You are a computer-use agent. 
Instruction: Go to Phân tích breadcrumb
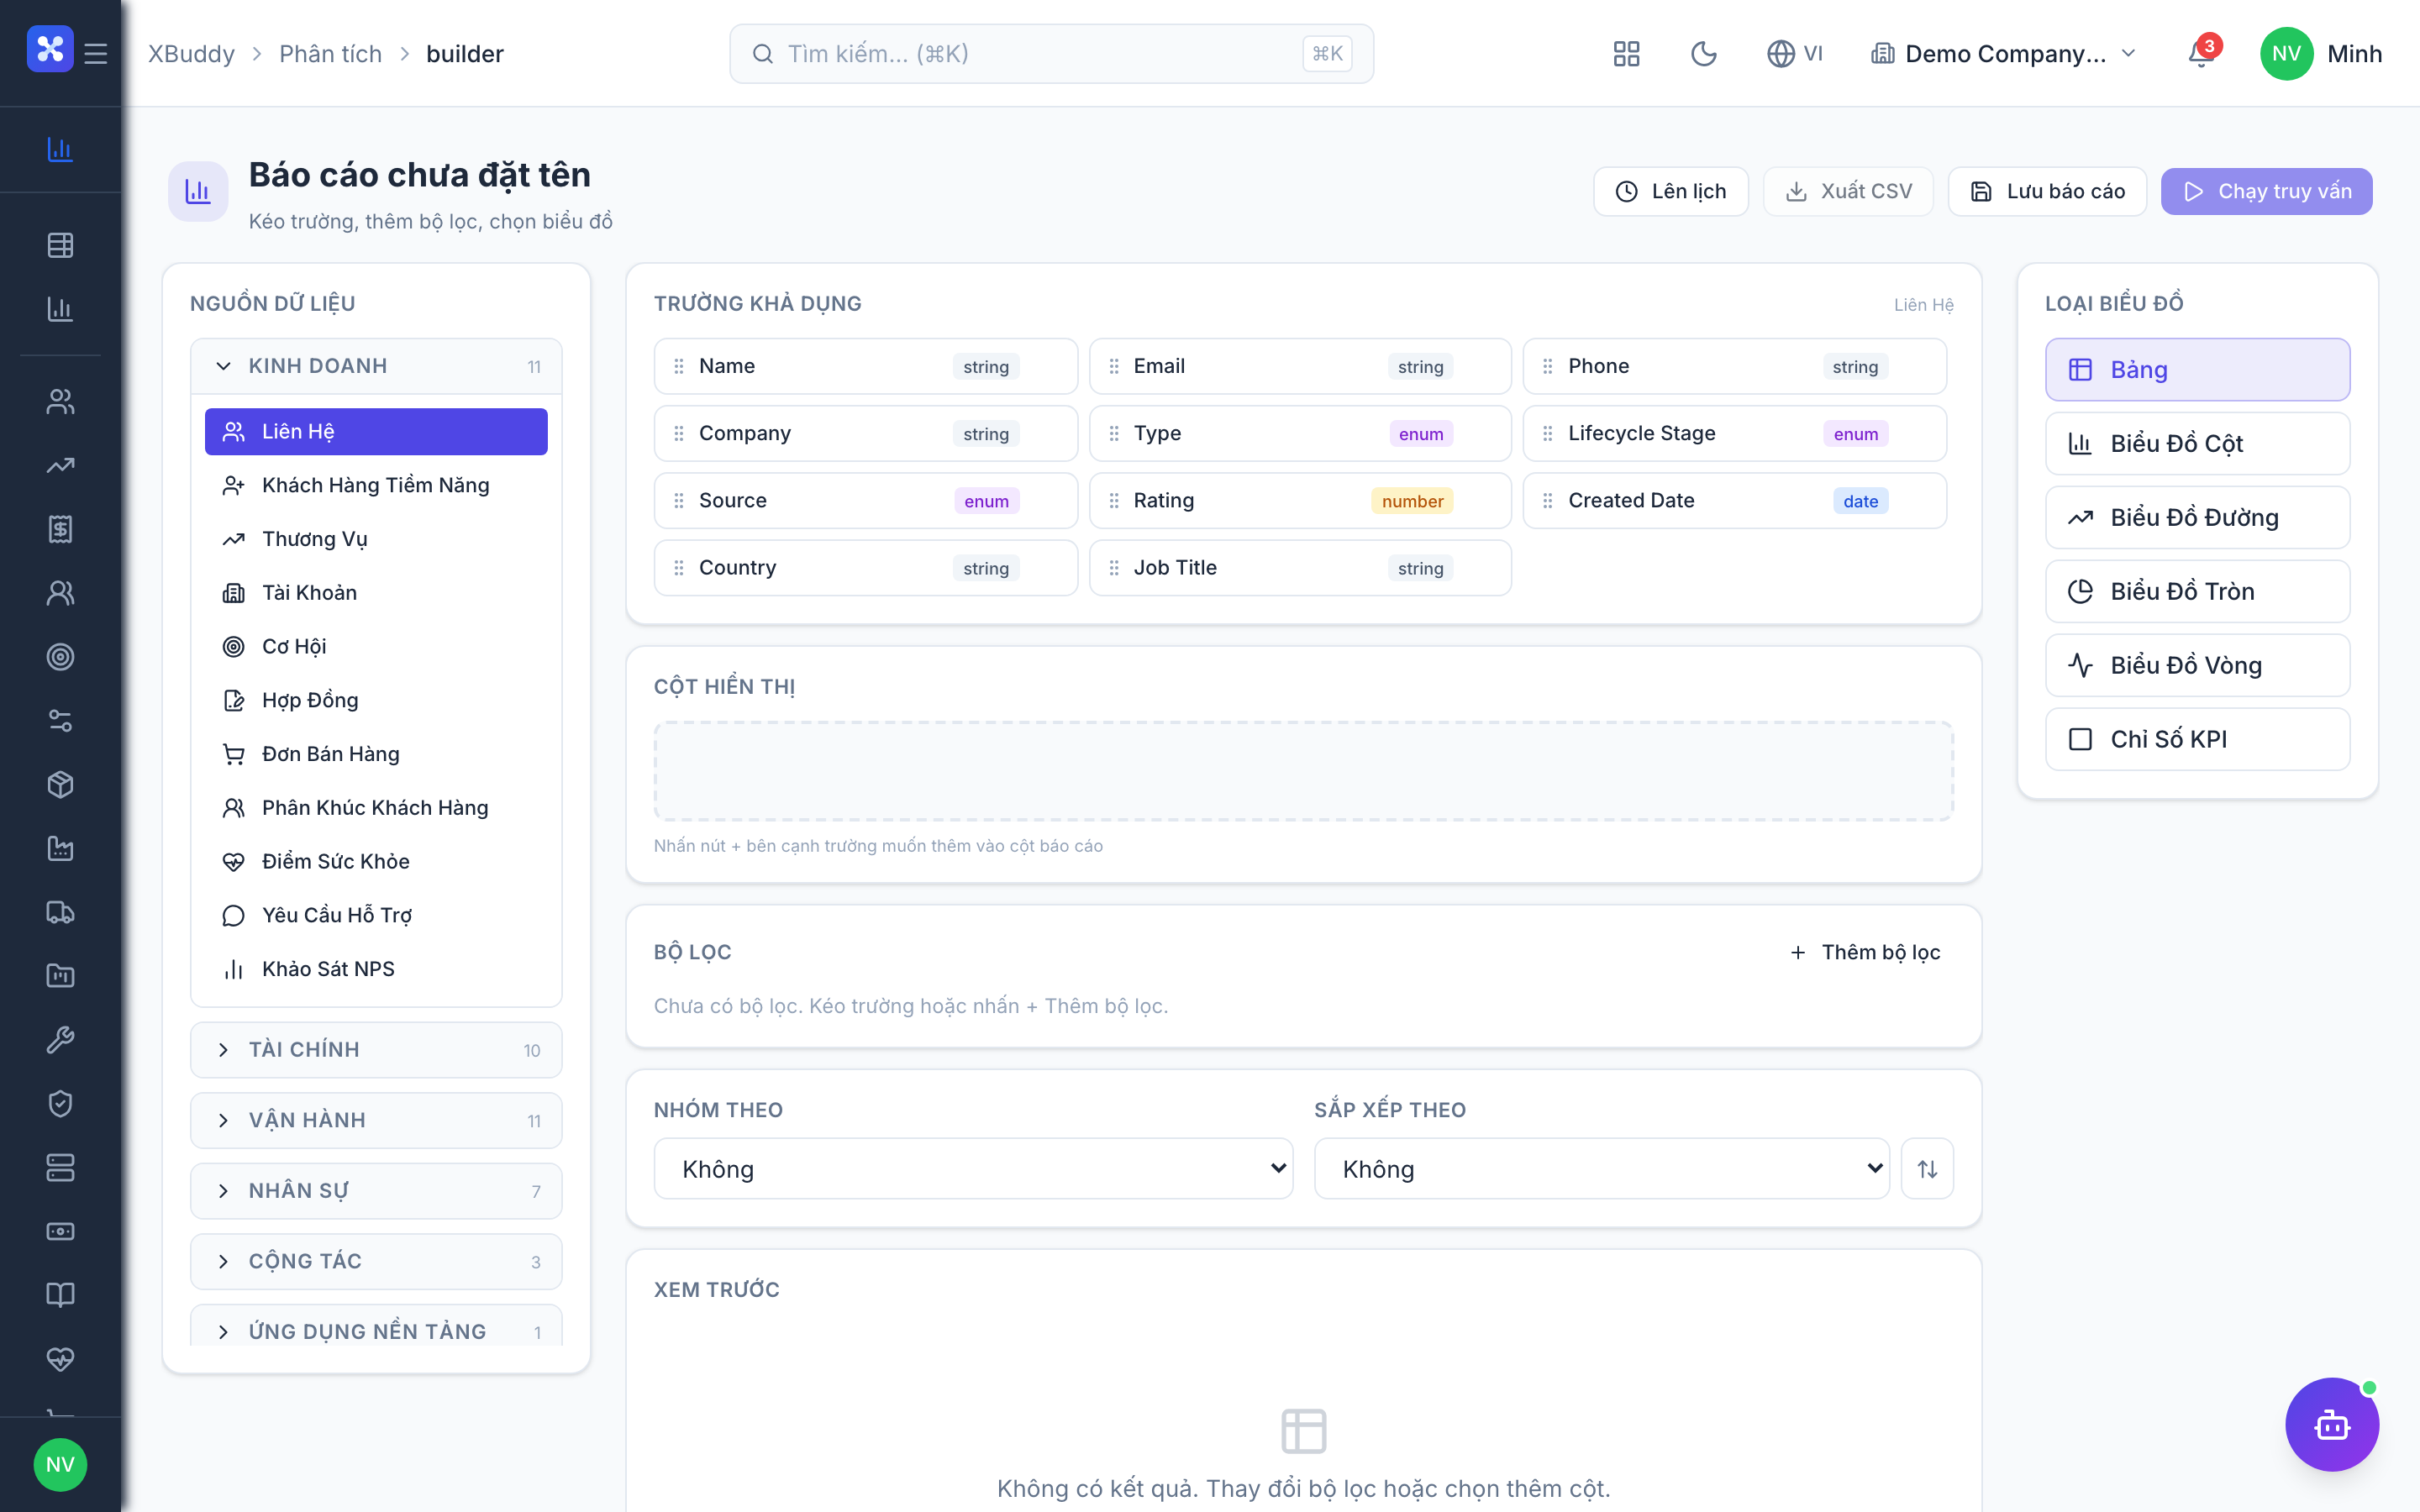330,54
